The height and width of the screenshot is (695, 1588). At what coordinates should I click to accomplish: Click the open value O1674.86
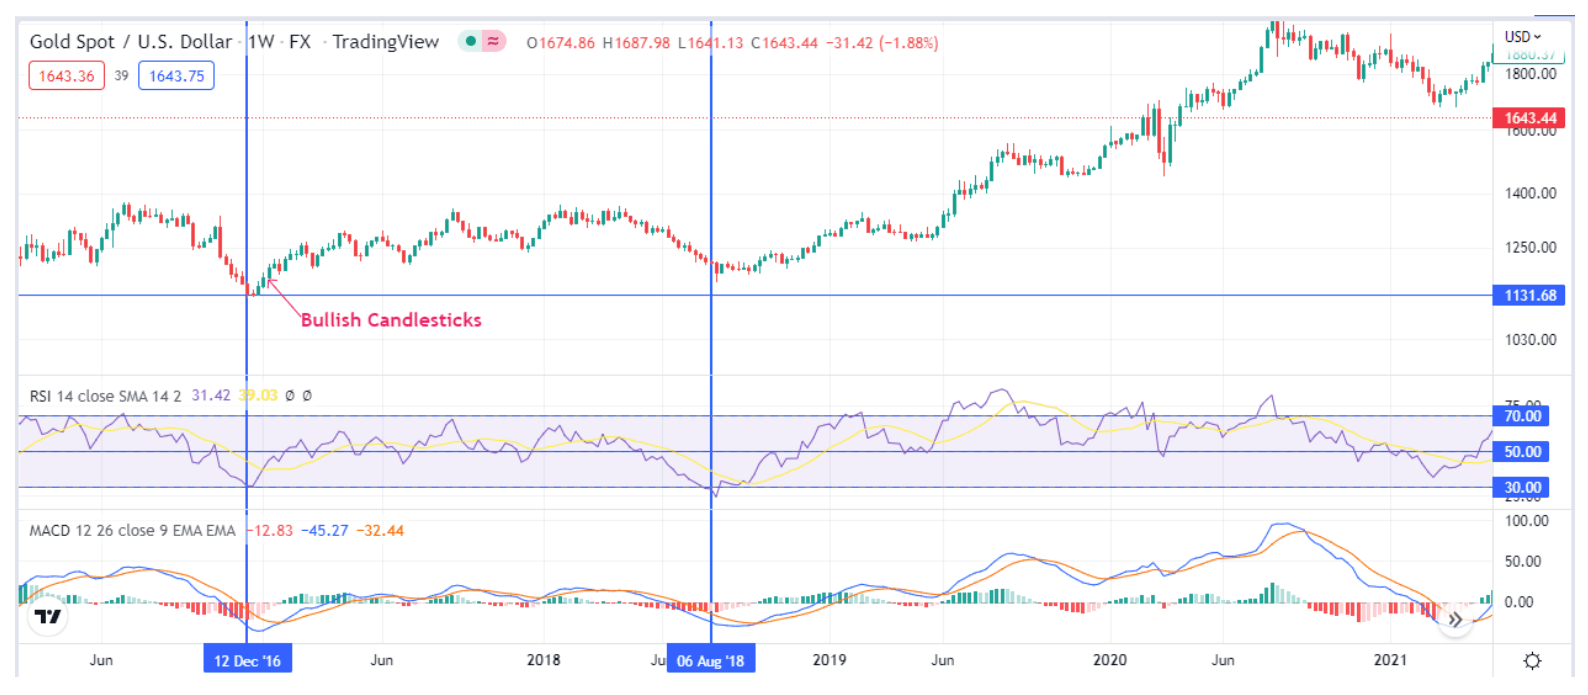coord(561,43)
